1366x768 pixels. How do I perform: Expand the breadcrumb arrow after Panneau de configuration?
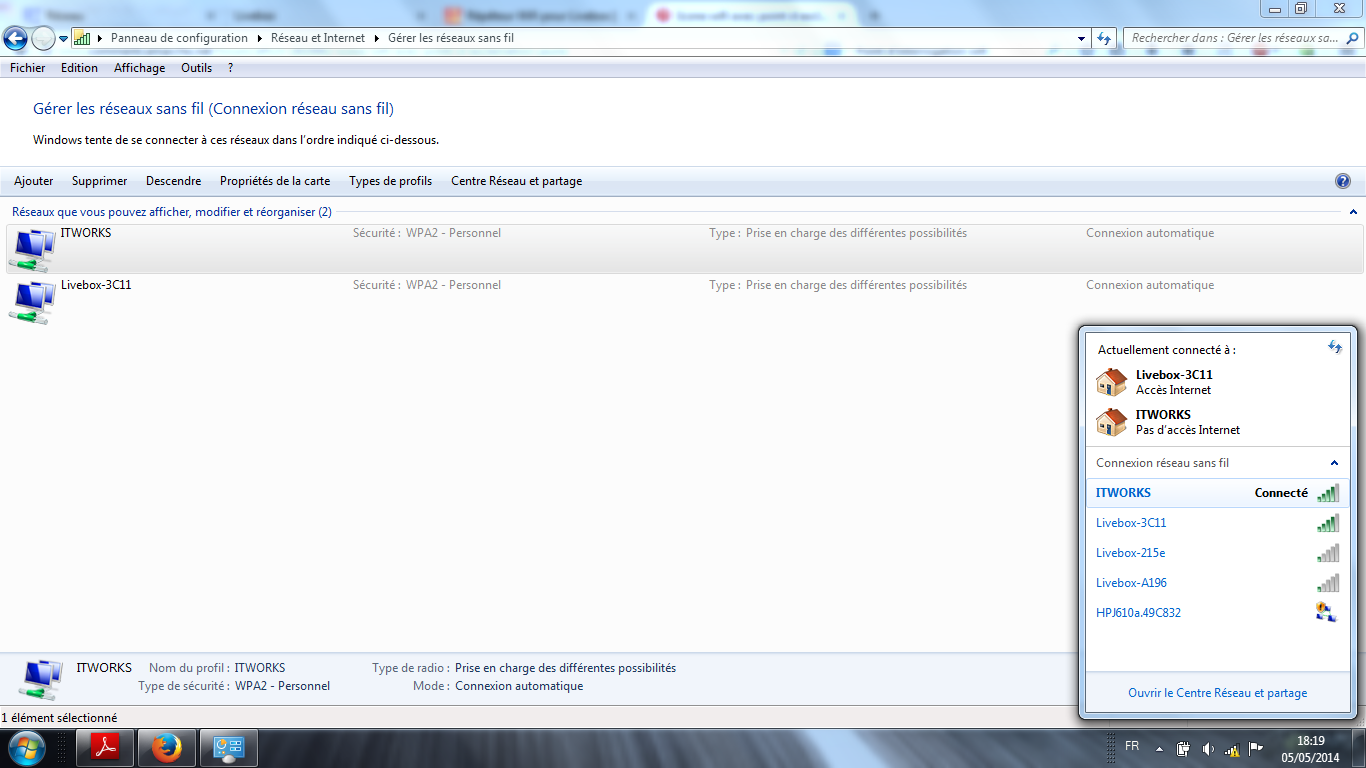[x=260, y=38]
